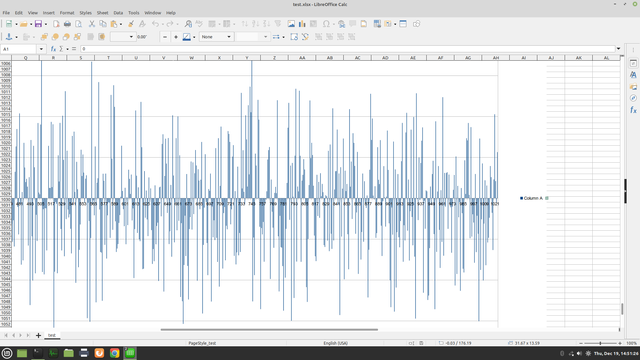
Task: Click the formula input line field
Action: point(347,49)
